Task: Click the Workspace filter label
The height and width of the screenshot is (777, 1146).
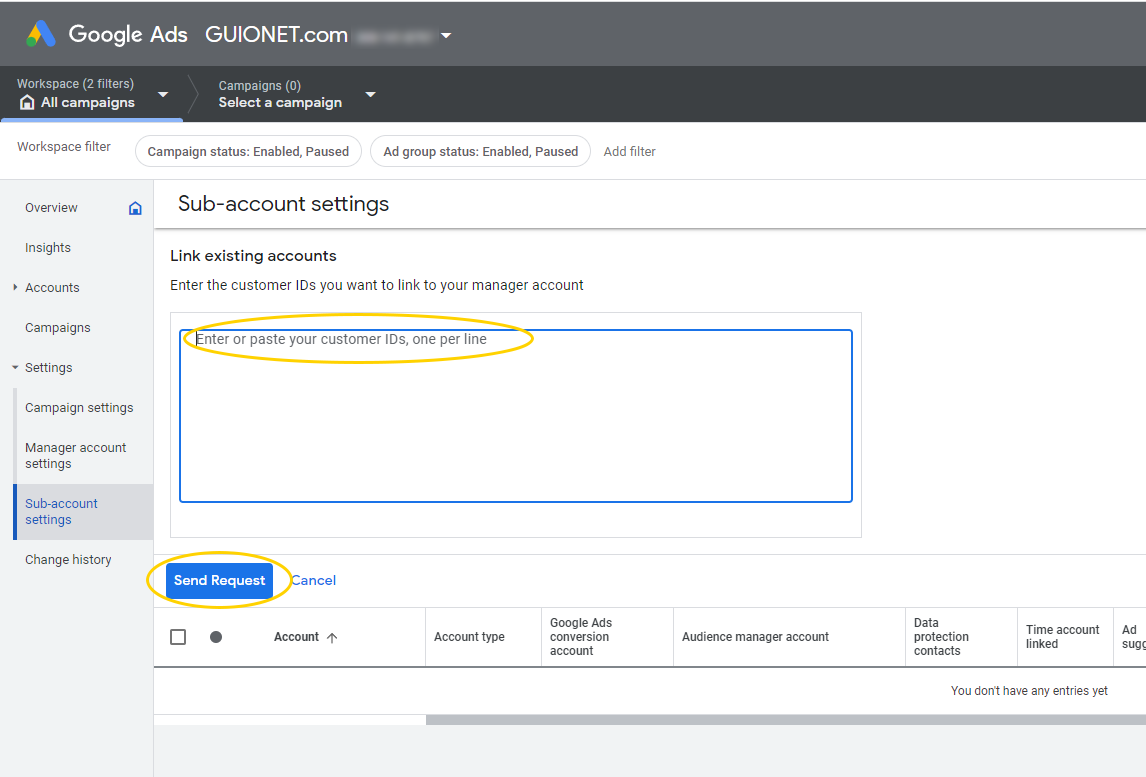Action: pos(64,146)
